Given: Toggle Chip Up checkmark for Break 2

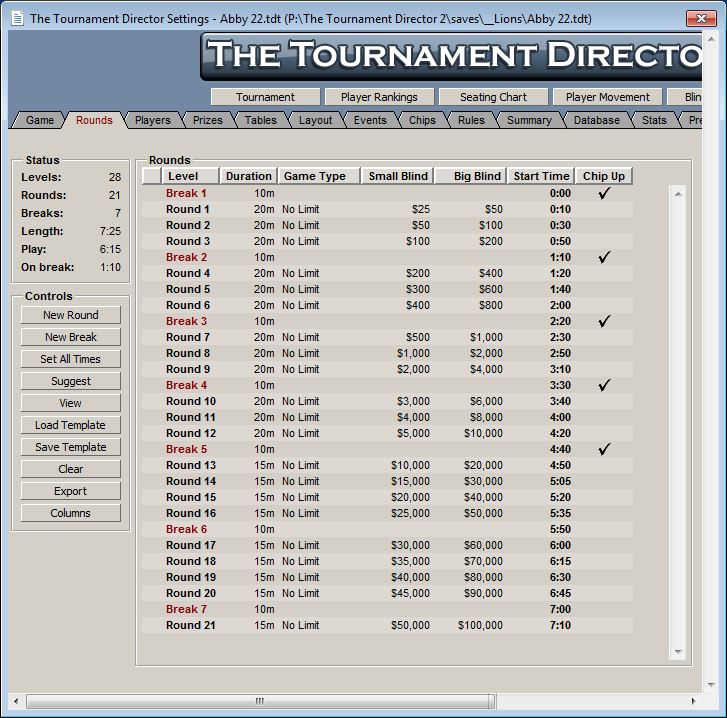Looking at the screenshot, I should [x=604, y=257].
